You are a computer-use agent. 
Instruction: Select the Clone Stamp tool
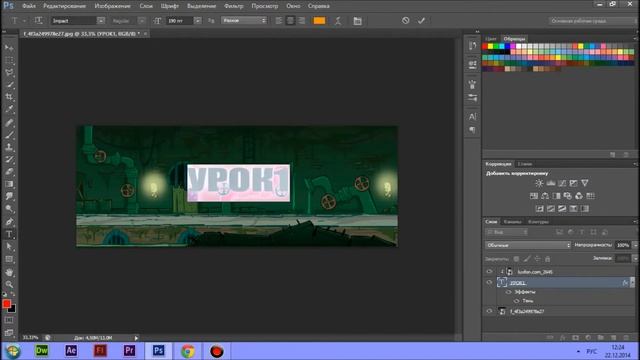[9, 147]
